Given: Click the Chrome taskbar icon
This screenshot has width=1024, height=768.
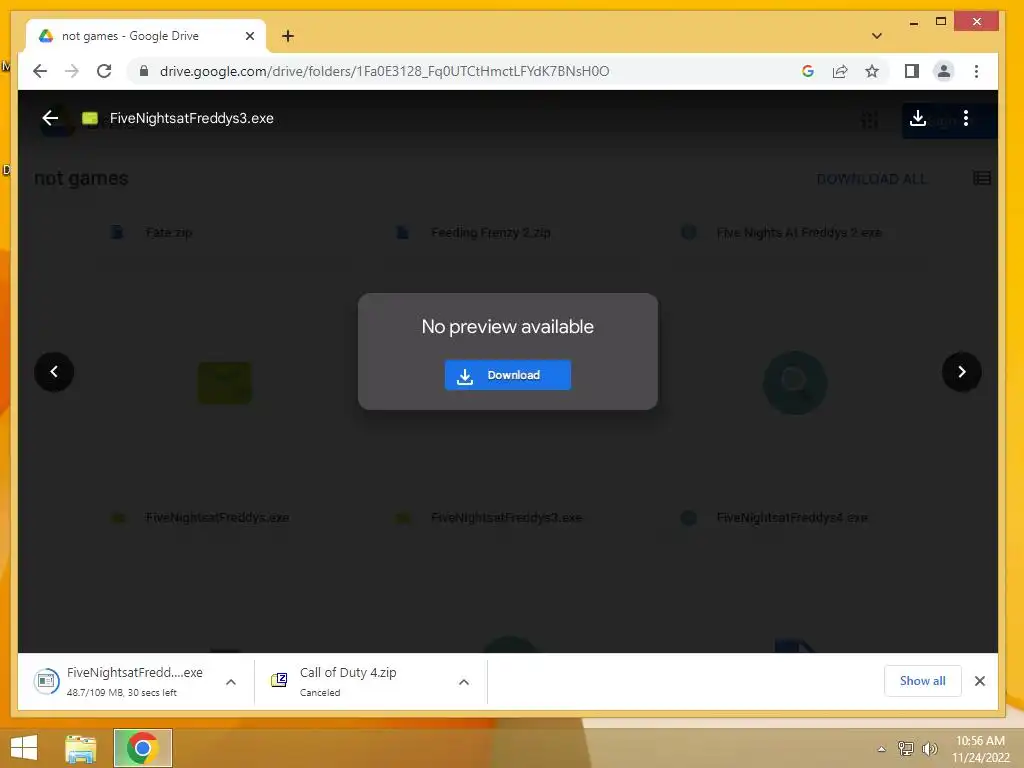Looking at the screenshot, I should click(142, 748).
